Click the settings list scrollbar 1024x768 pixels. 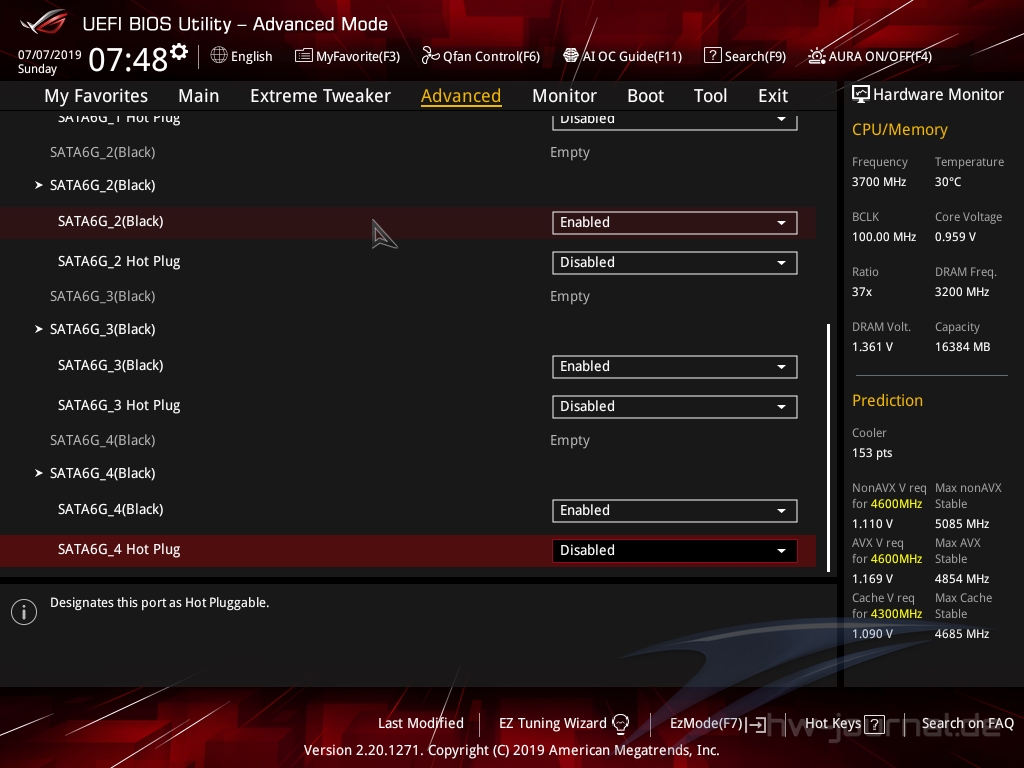pos(829,448)
